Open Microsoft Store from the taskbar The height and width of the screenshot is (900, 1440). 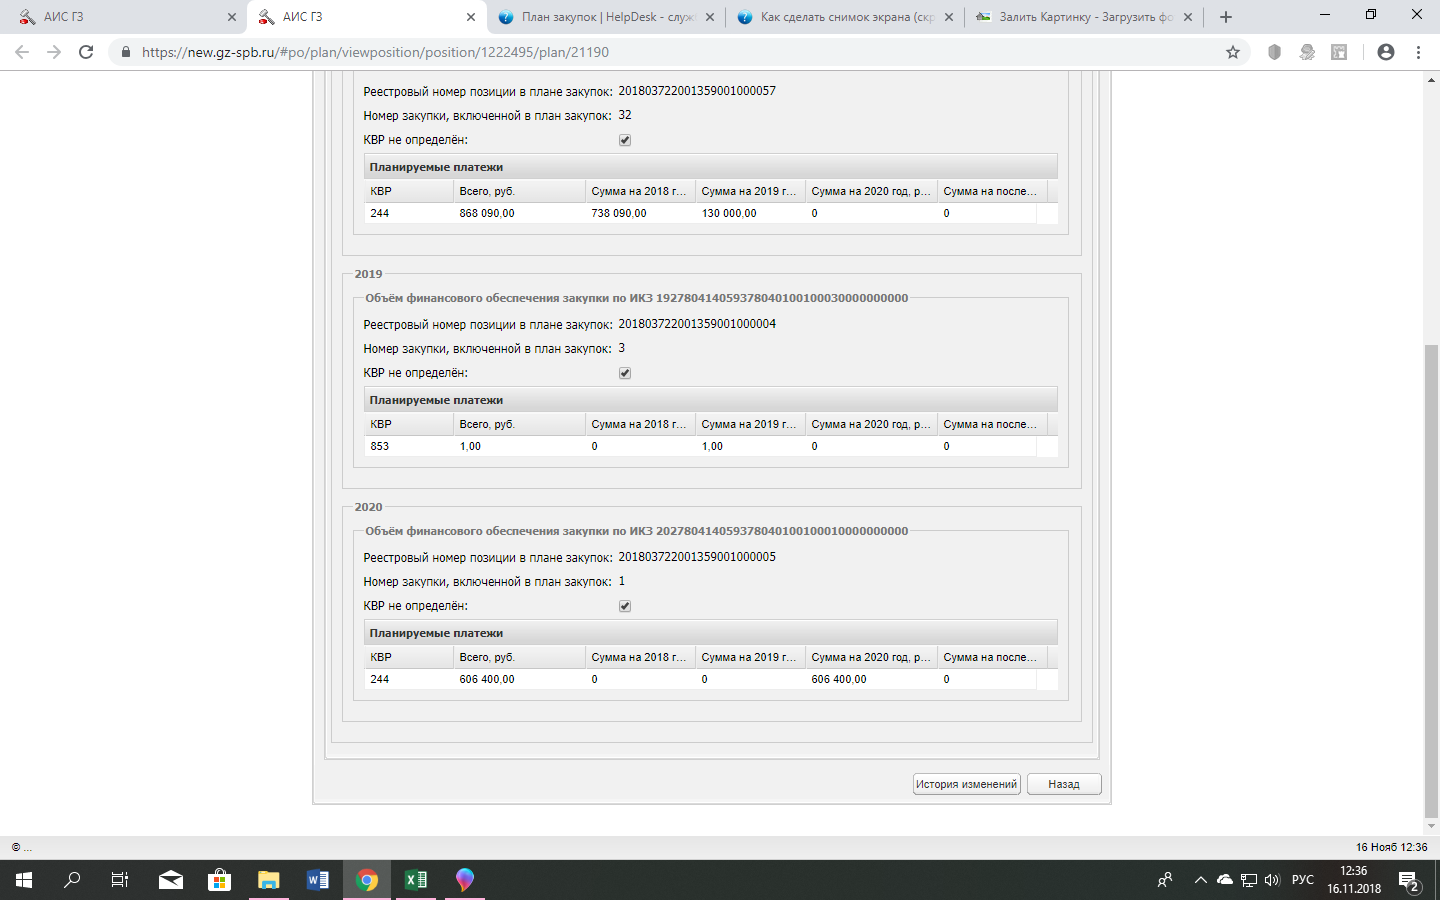coord(219,880)
